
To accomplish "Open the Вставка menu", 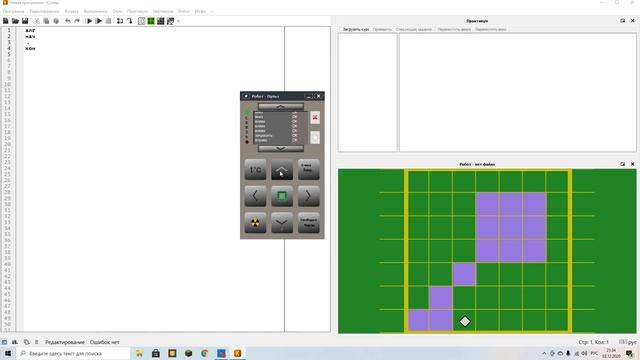I will pos(71,11).
